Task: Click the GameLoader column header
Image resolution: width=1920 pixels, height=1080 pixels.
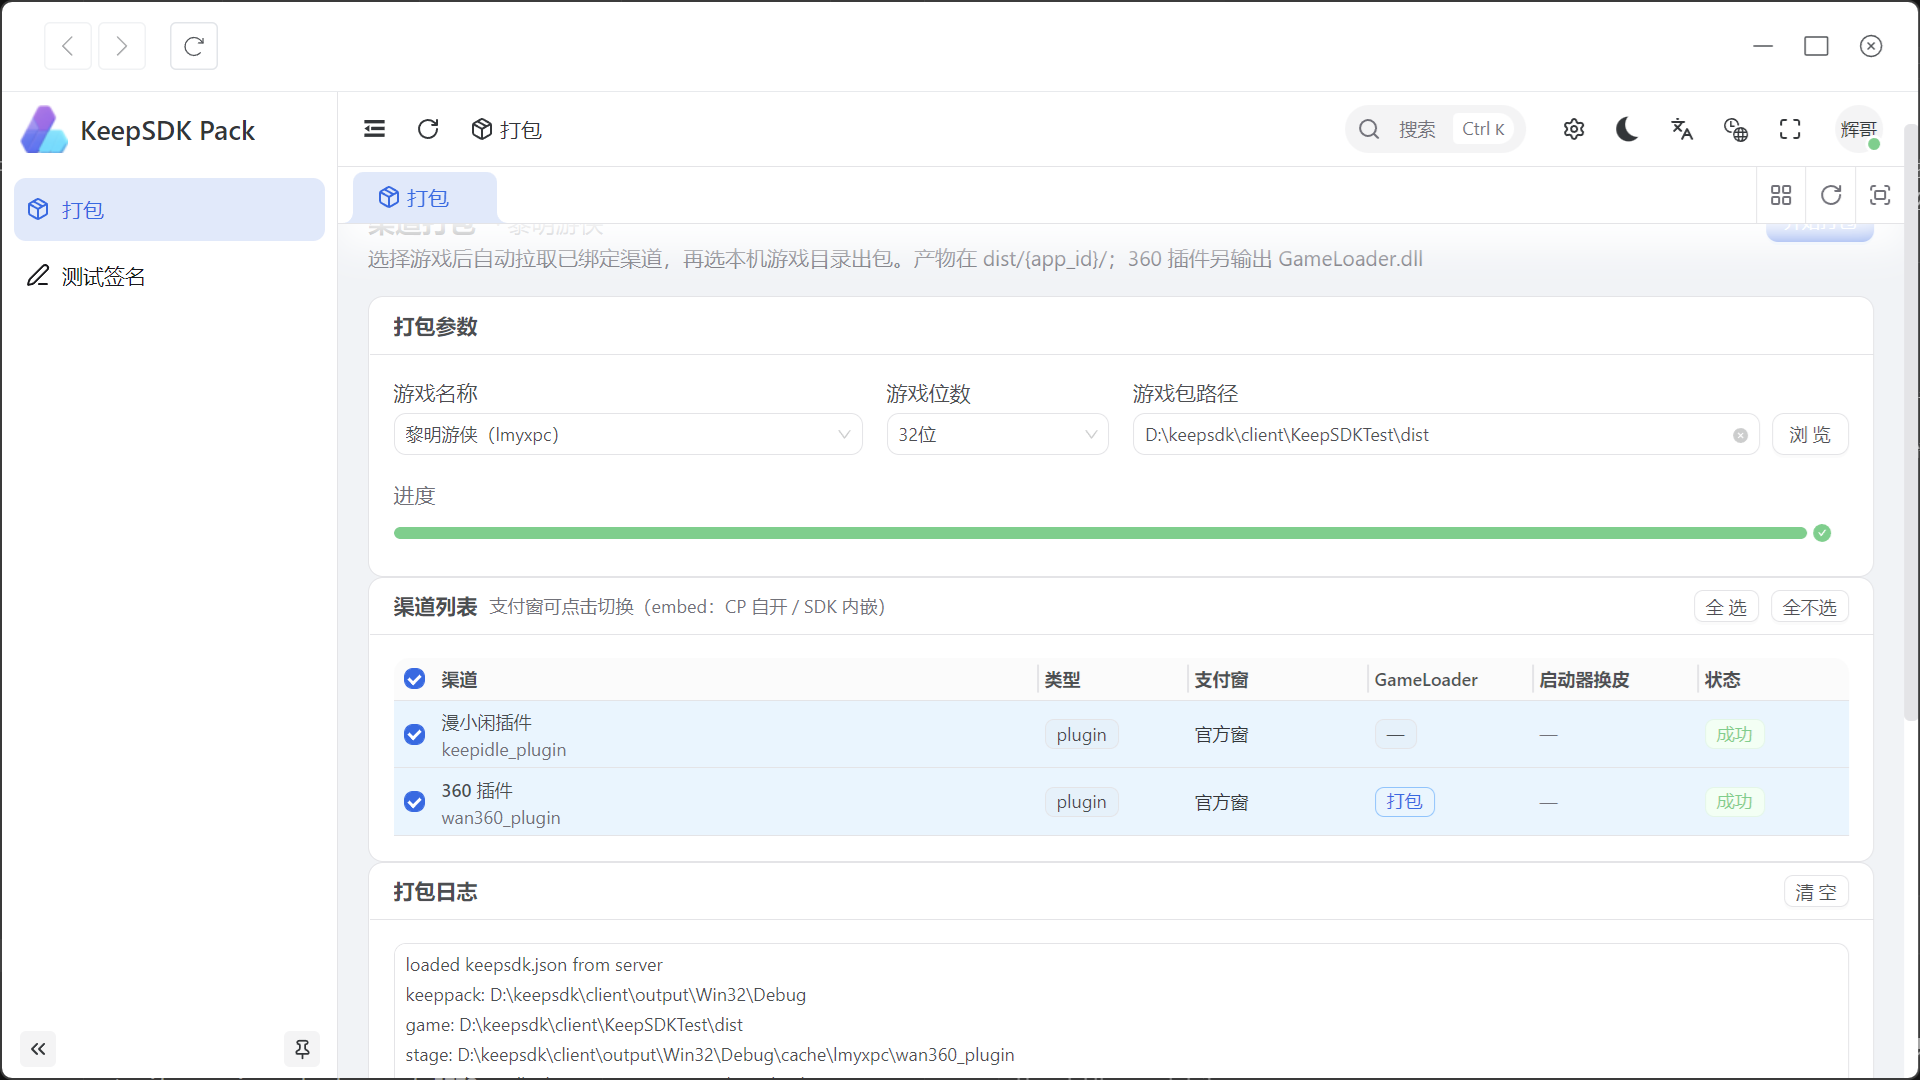Action: pos(1425,679)
